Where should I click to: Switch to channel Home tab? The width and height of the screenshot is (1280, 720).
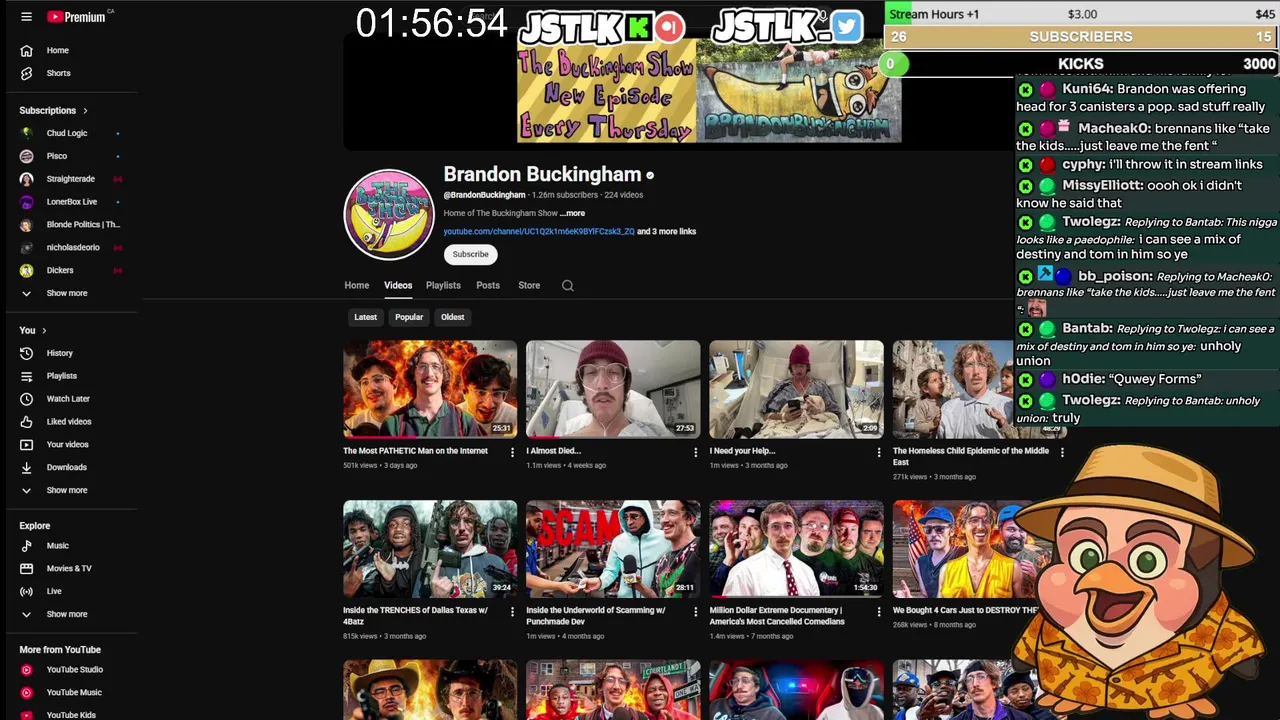coord(357,285)
